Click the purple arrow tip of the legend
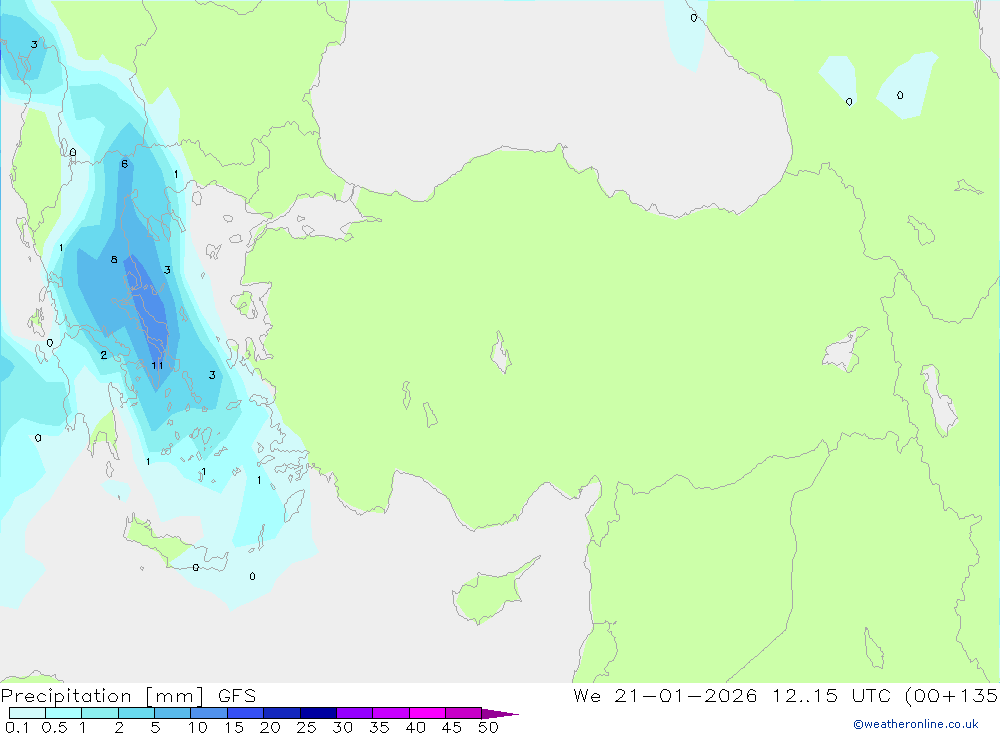 point(499,714)
